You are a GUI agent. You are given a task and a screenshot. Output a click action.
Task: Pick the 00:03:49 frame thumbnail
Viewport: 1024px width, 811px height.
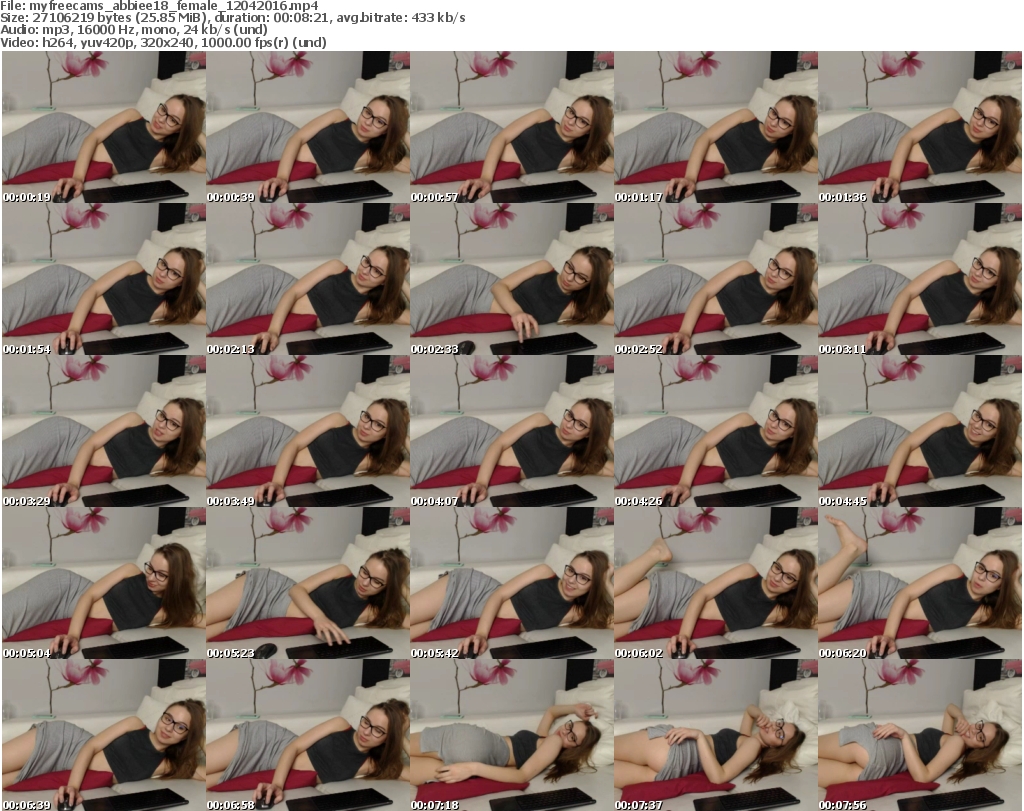click(308, 432)
